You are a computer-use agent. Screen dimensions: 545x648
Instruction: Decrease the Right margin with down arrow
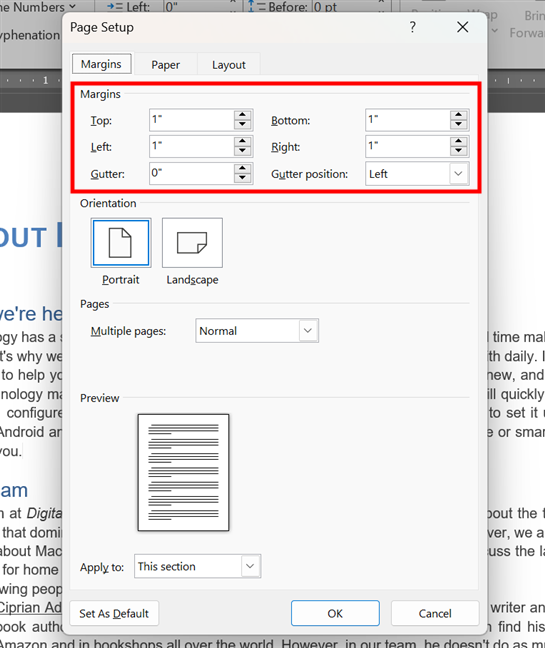click(x=459, y=151)
